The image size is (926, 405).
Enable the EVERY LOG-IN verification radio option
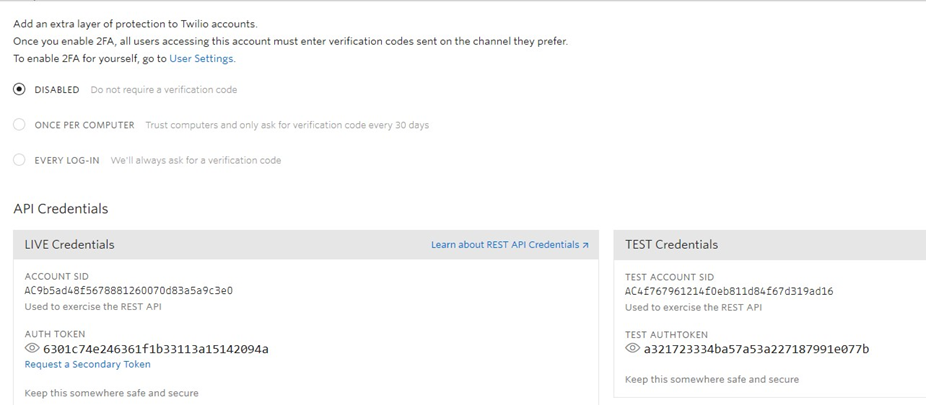[x=19, y=160]
